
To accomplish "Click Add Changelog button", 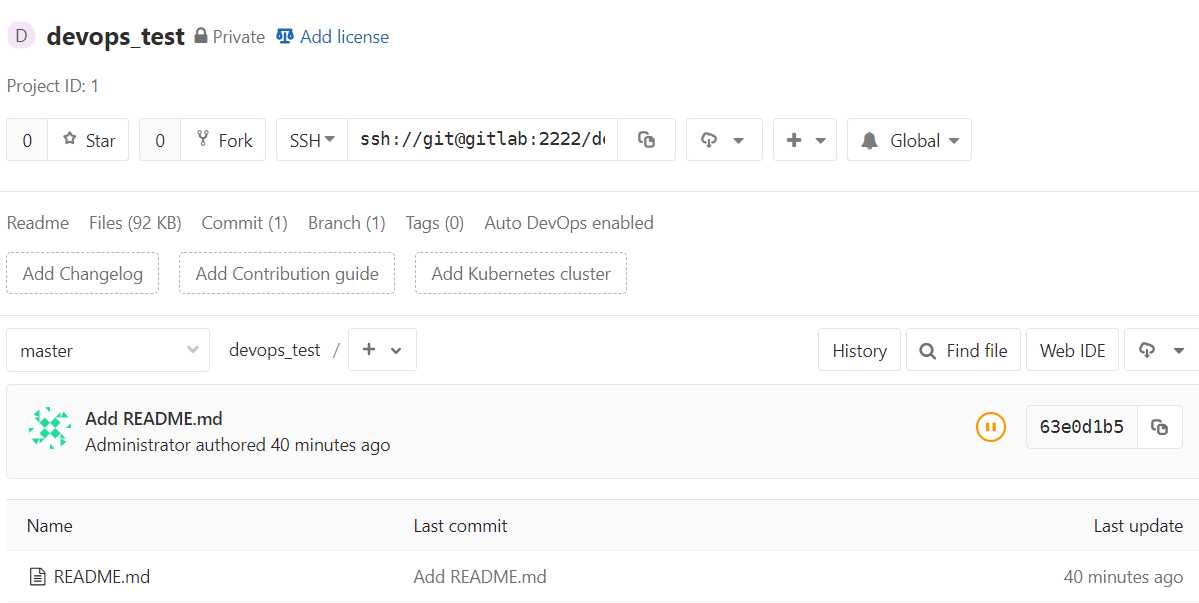I will (83, 274).
